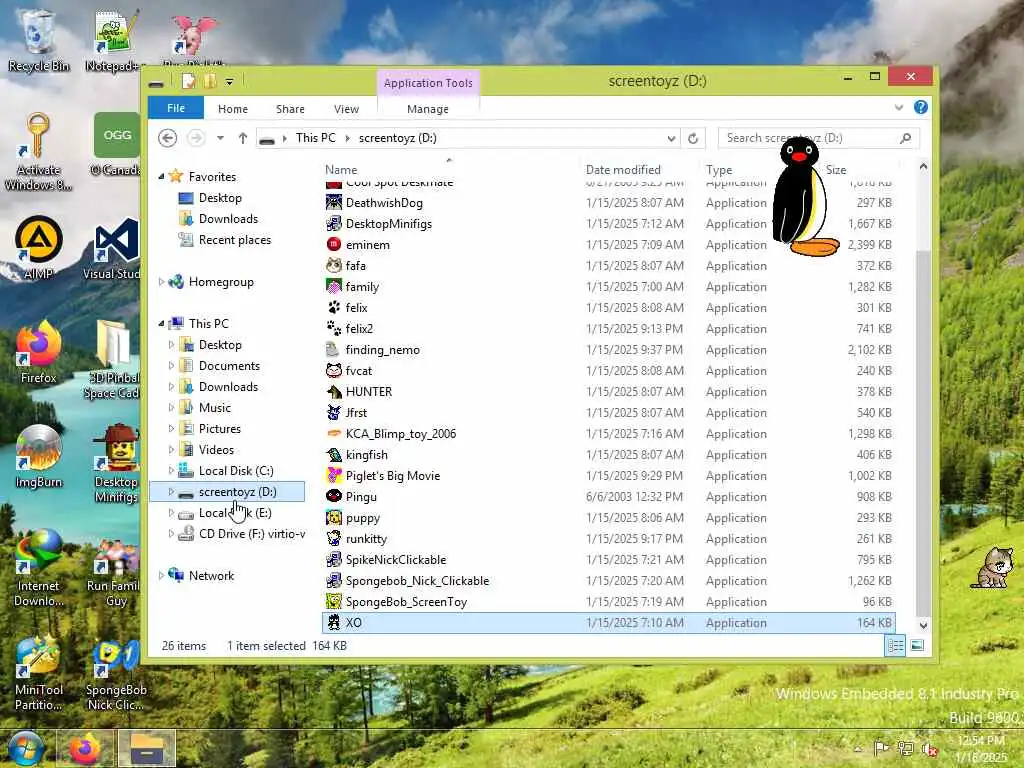Open the Explorer help icon
This screenshot has height=768, width=1024.
click(921, 107)
